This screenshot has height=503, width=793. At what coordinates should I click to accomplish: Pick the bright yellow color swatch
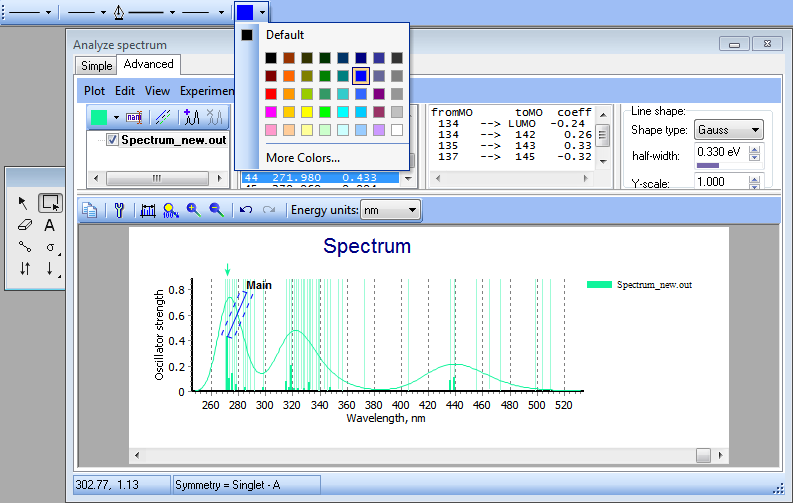click(x=307, y=112)
